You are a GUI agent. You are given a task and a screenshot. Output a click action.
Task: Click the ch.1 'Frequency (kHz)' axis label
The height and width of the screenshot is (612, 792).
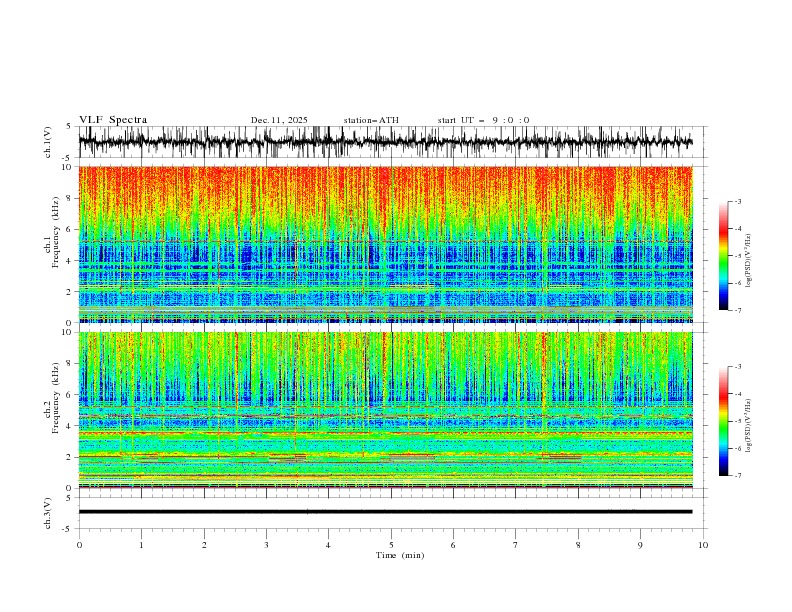point(56,233)
